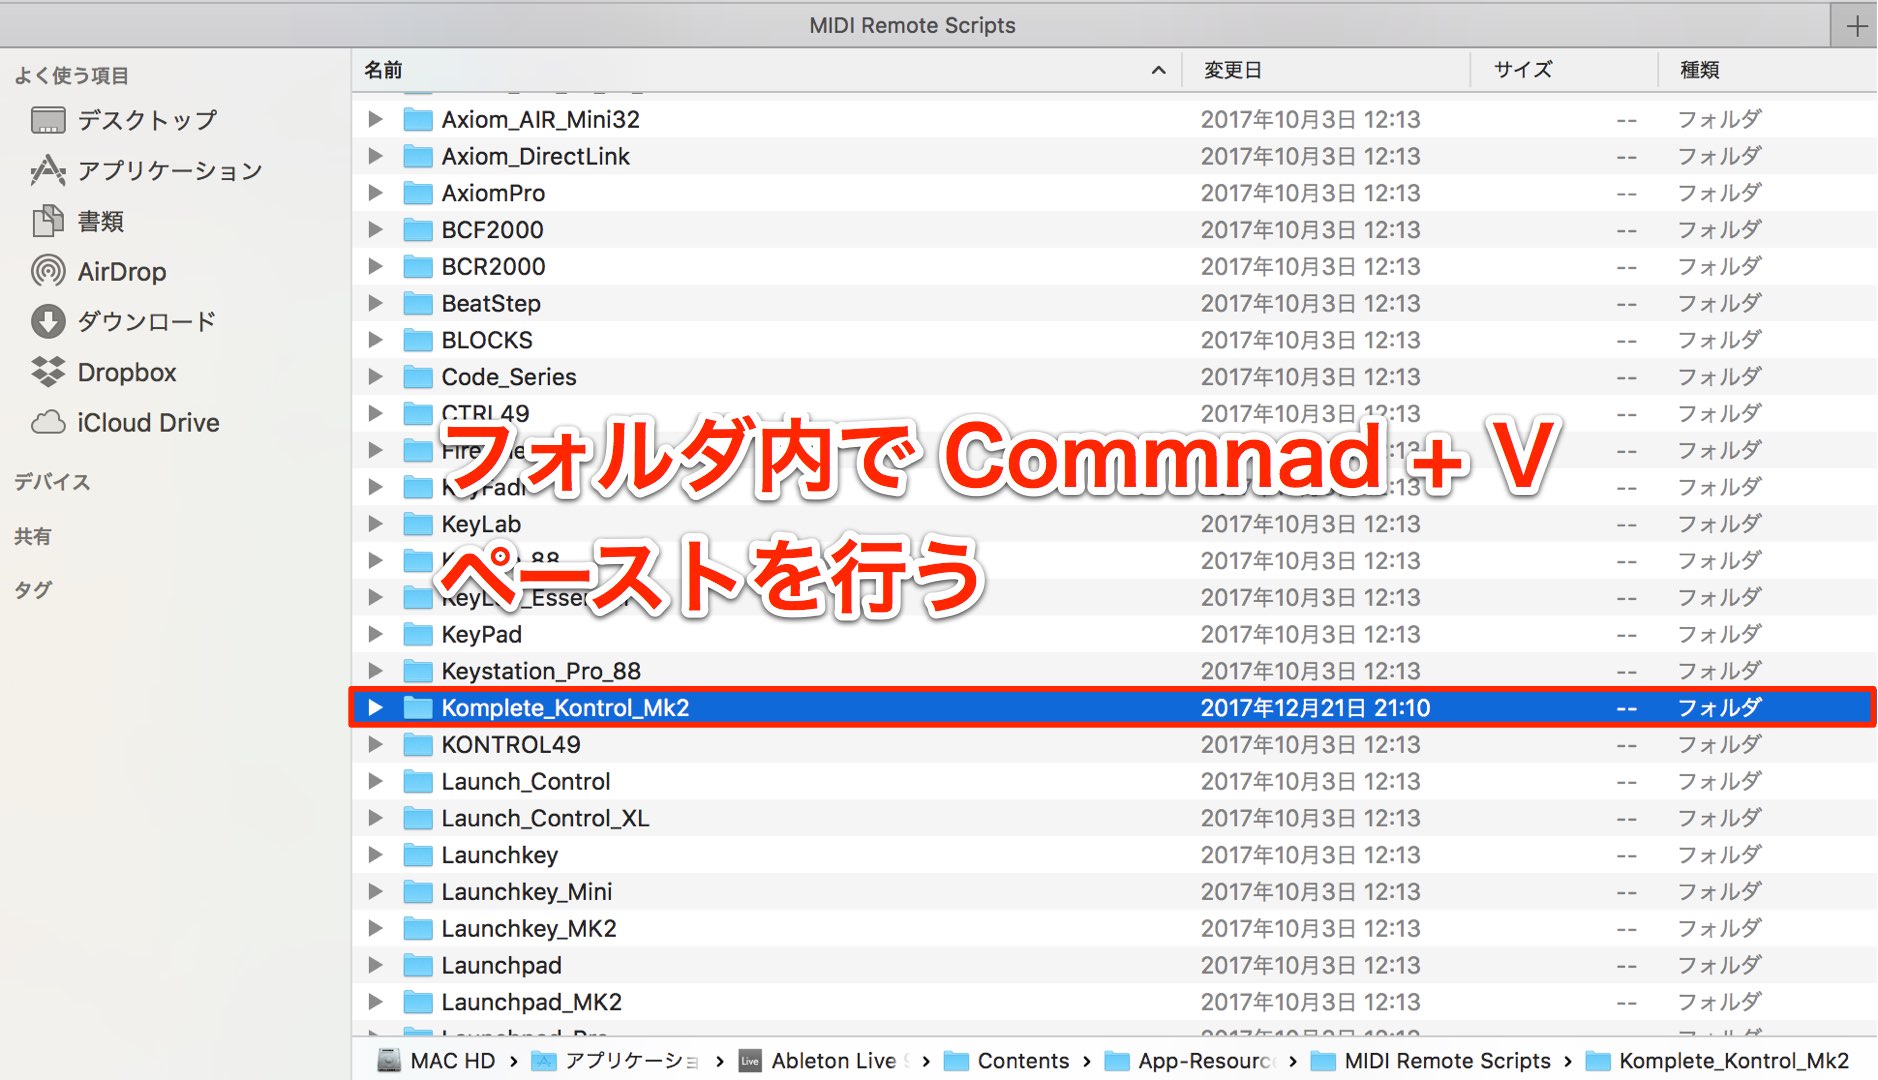The height and width of the screenshot is (1080, 1878).
Task: Click the Devices (デバイス) sidebar heading
Action: click(52, 482)
